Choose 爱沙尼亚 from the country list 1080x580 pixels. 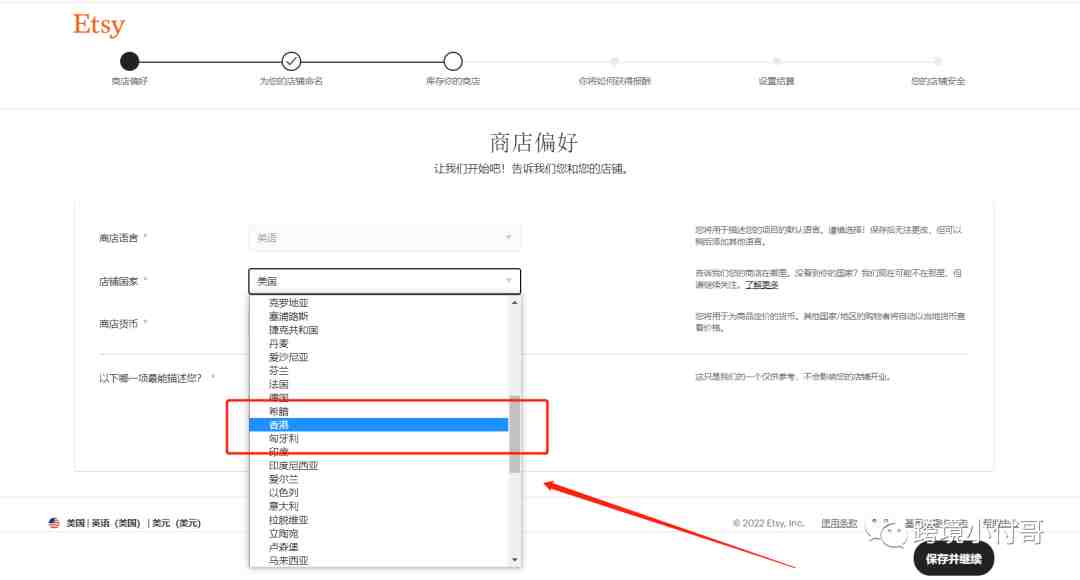click(x=378, y=357)
